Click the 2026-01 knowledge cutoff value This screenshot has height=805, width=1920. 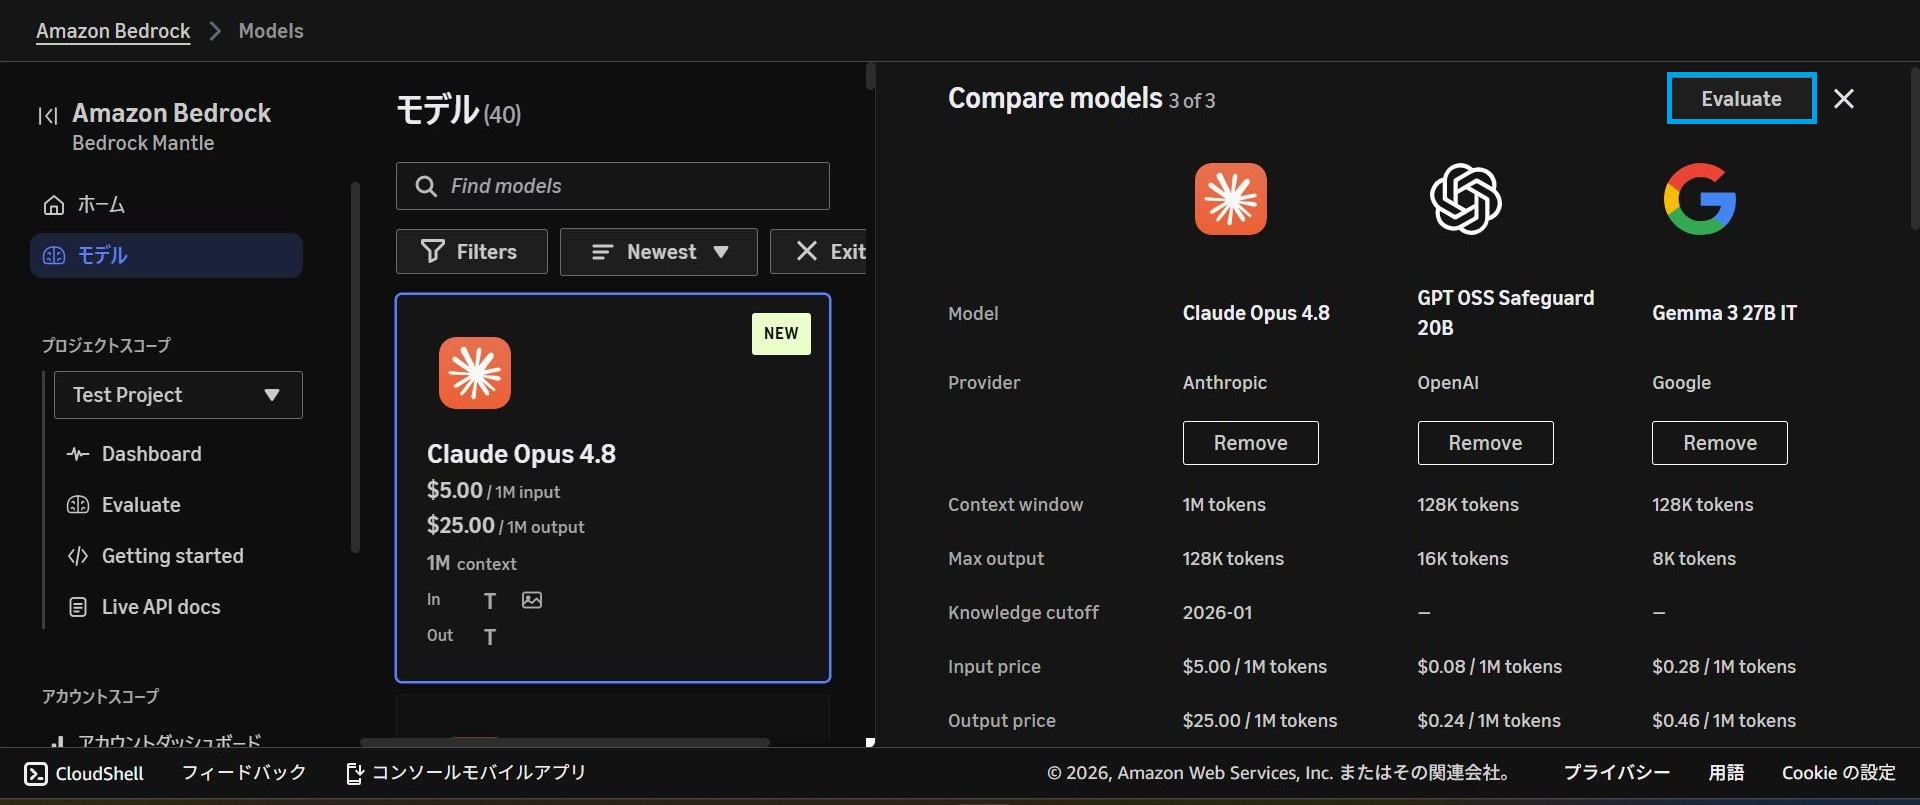click(1217, 613)
